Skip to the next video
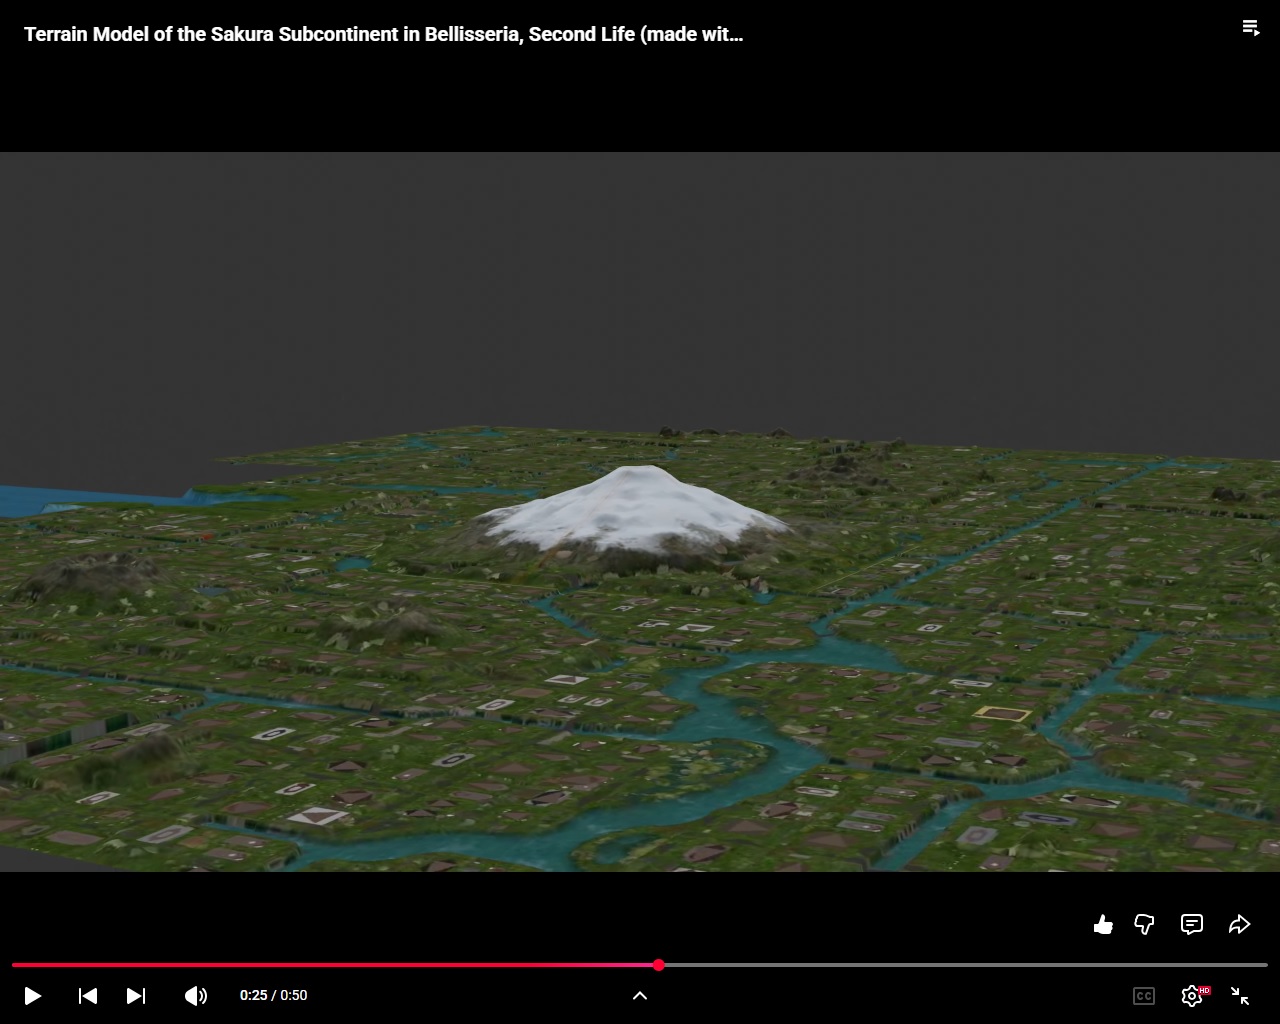 (x=136, y=996)
